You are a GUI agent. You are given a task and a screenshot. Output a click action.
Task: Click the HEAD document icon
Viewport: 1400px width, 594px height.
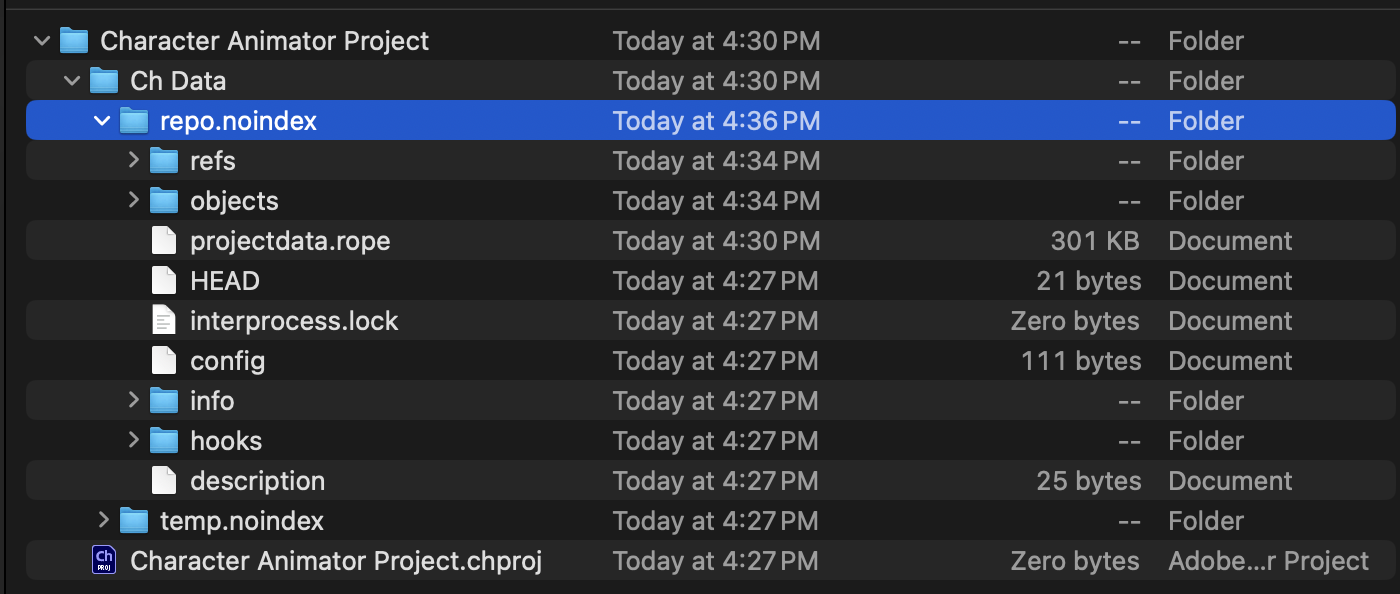(163, 281)
